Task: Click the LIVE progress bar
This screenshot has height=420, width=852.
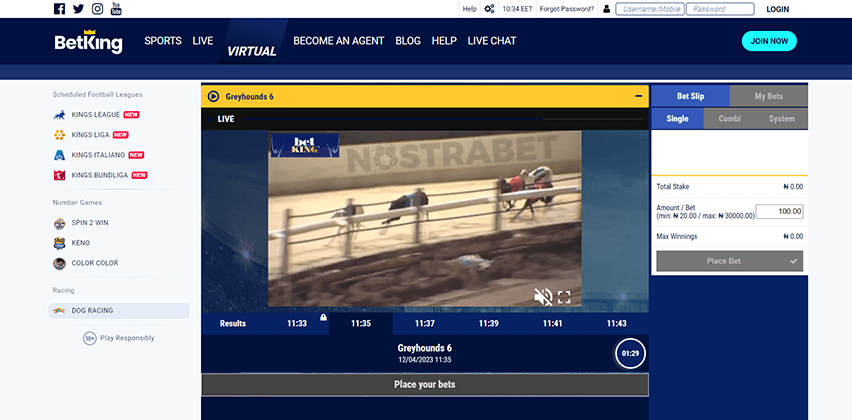Action: 443,118
